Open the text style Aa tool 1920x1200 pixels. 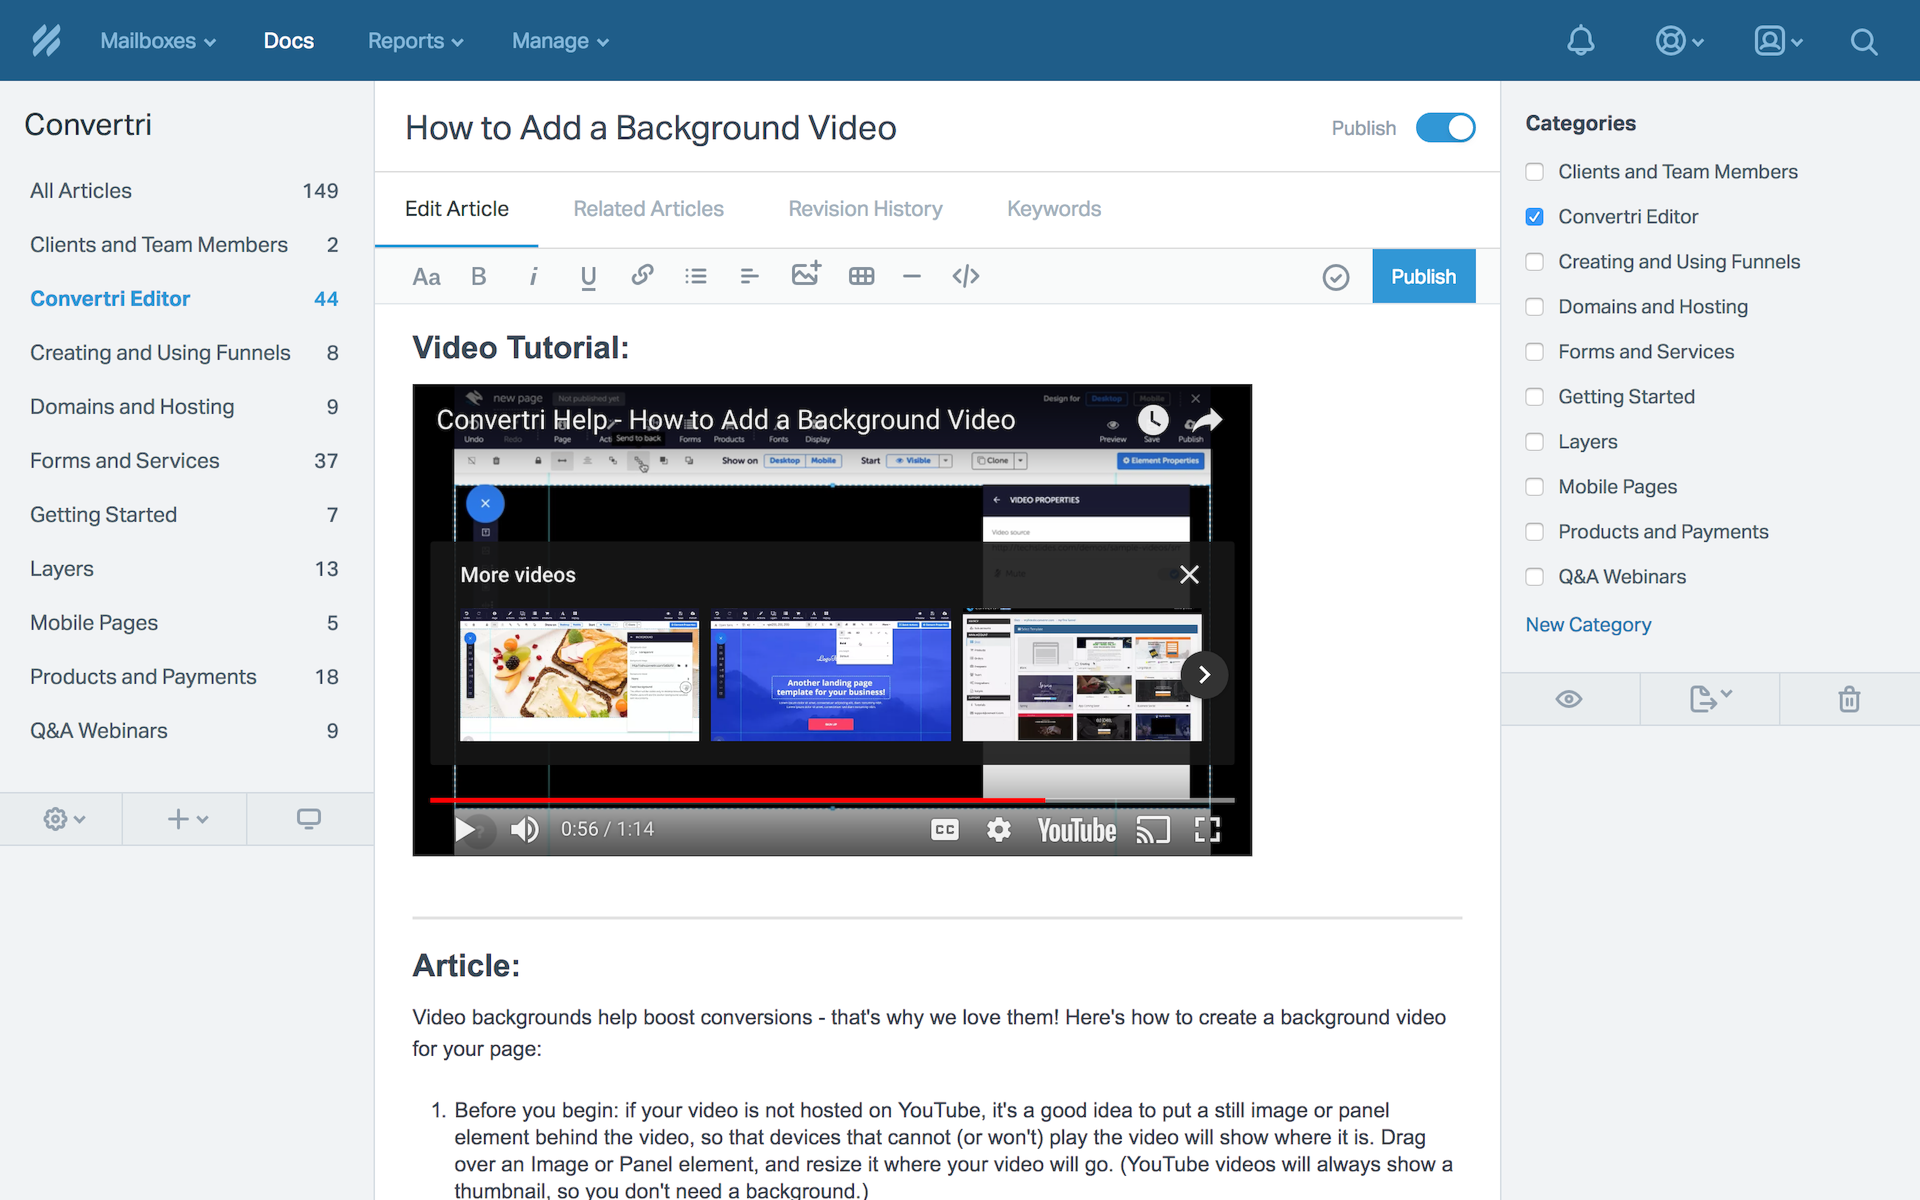pyautogui.click(x=426, y=277)
